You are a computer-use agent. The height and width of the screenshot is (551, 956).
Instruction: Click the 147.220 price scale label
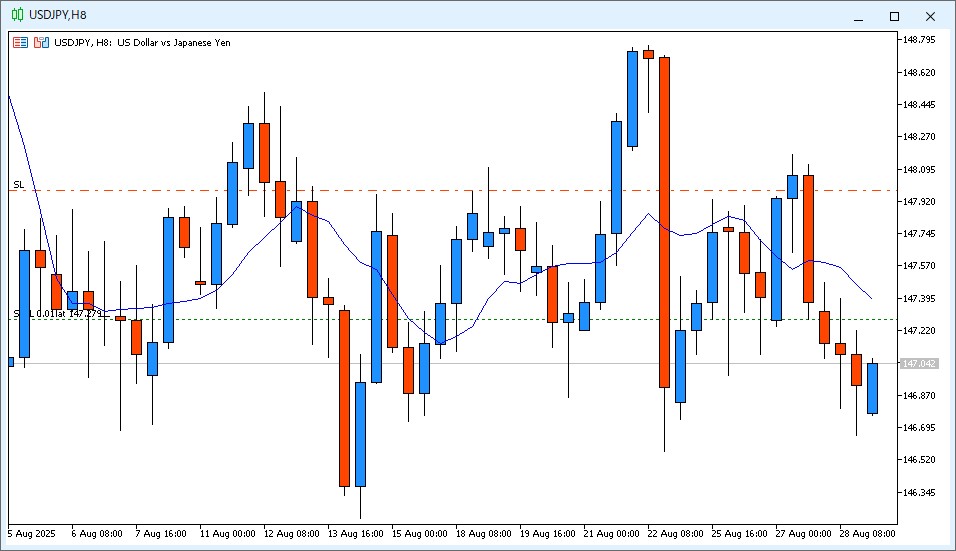click(919, 330)
